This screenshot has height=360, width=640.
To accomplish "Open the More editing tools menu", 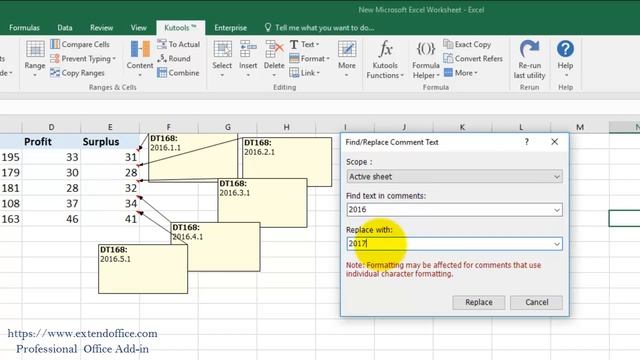I will [347, 59].
